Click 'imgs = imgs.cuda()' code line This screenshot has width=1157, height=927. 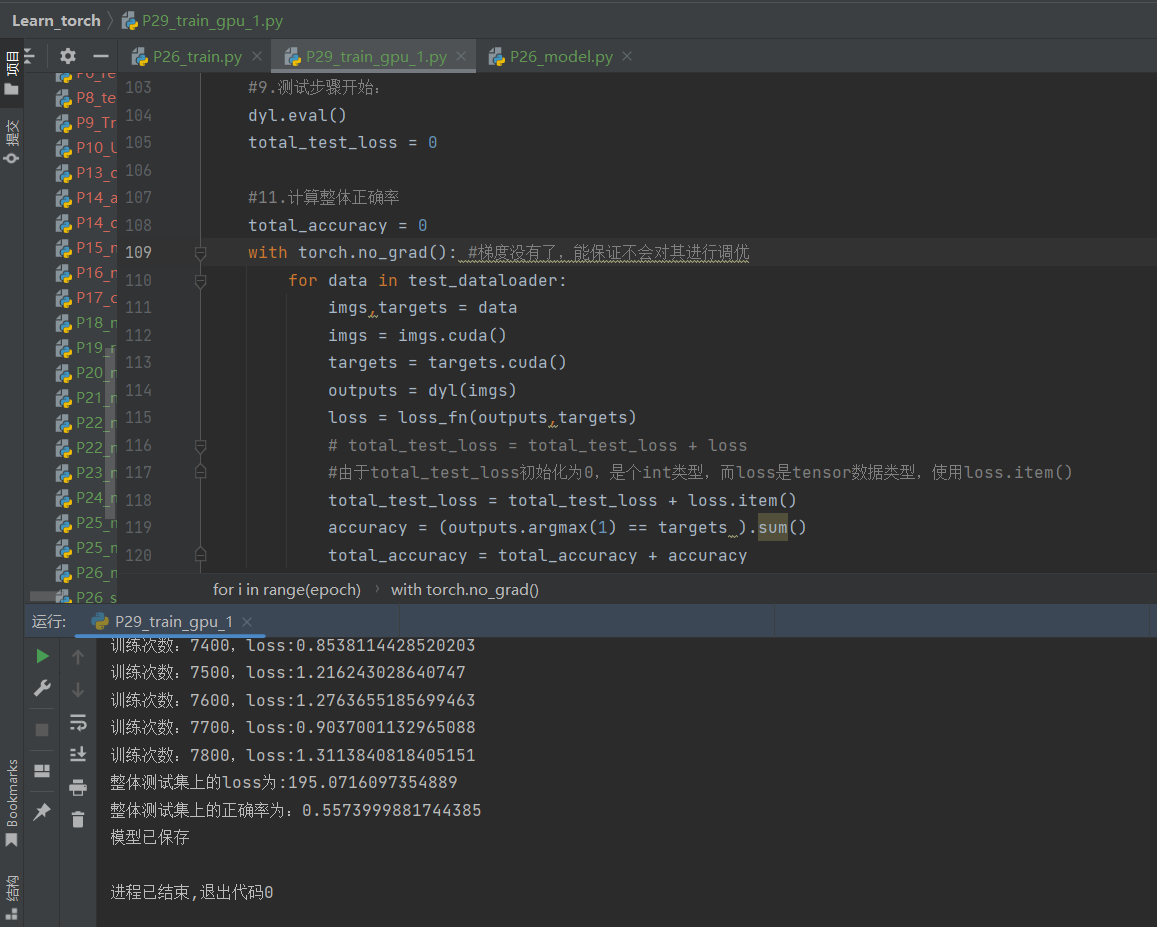418,335
